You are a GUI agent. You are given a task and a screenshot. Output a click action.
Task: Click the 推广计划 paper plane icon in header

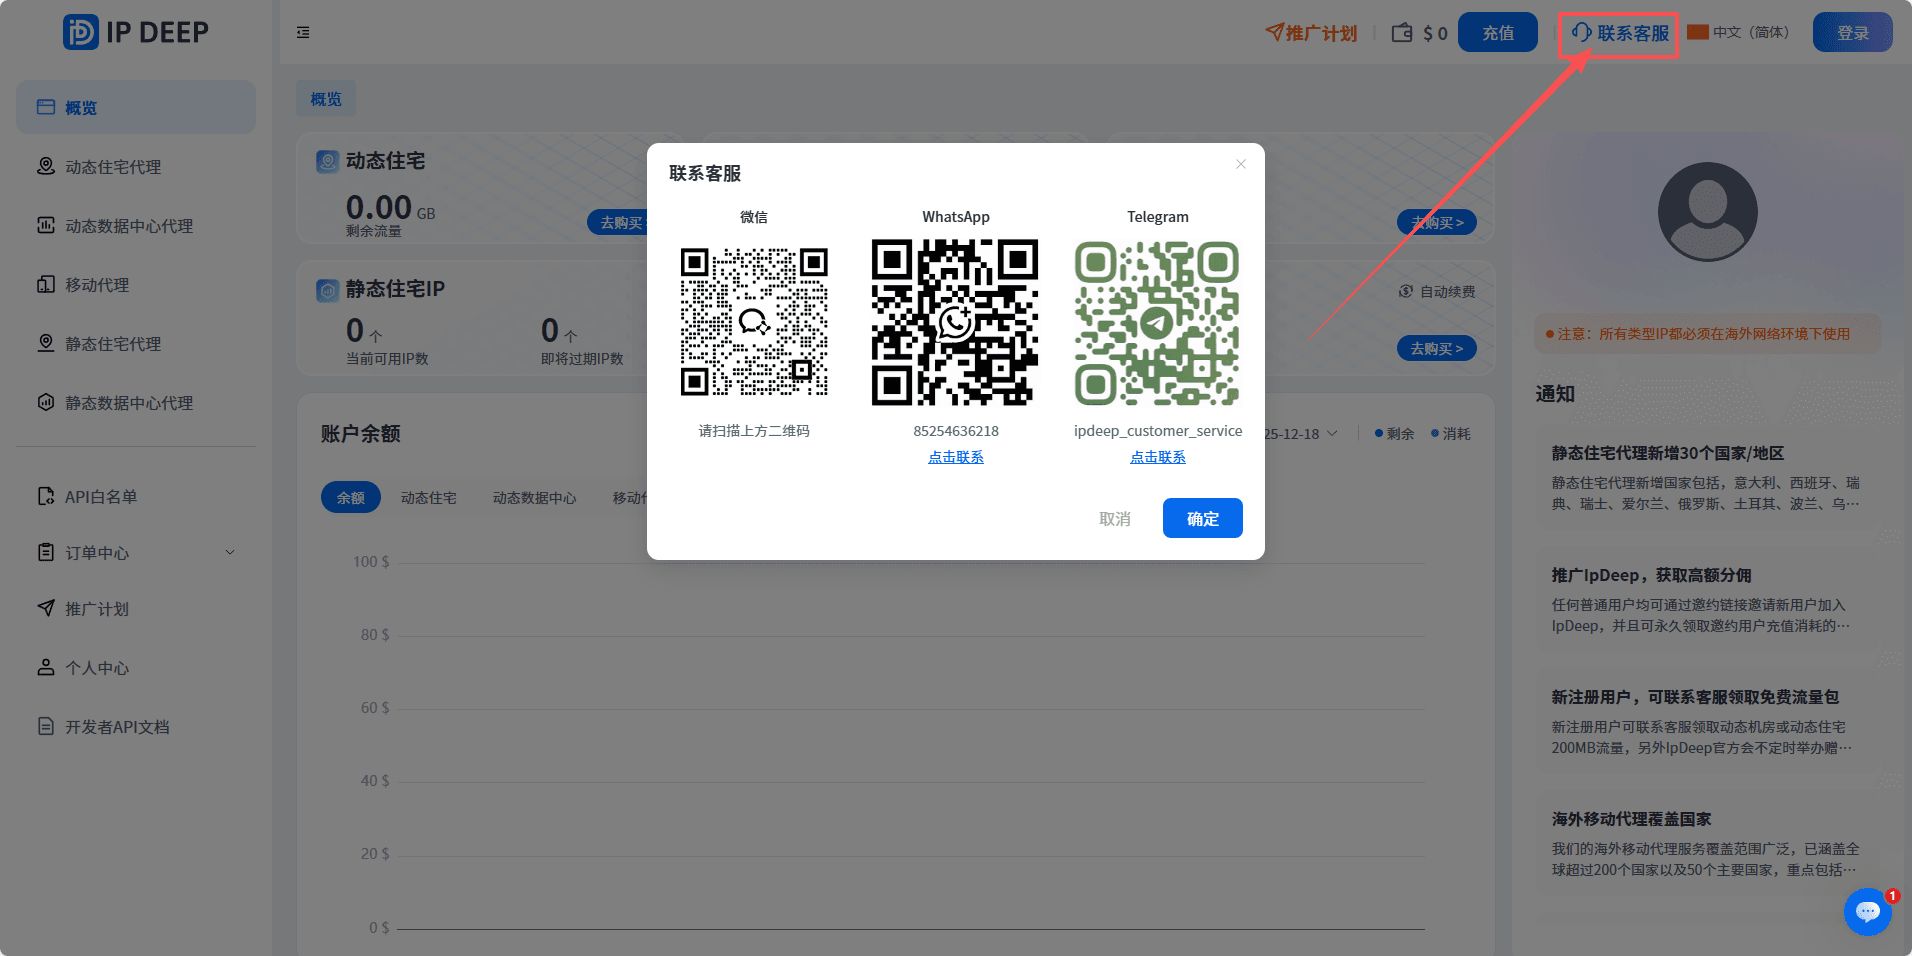point(1275,33)
